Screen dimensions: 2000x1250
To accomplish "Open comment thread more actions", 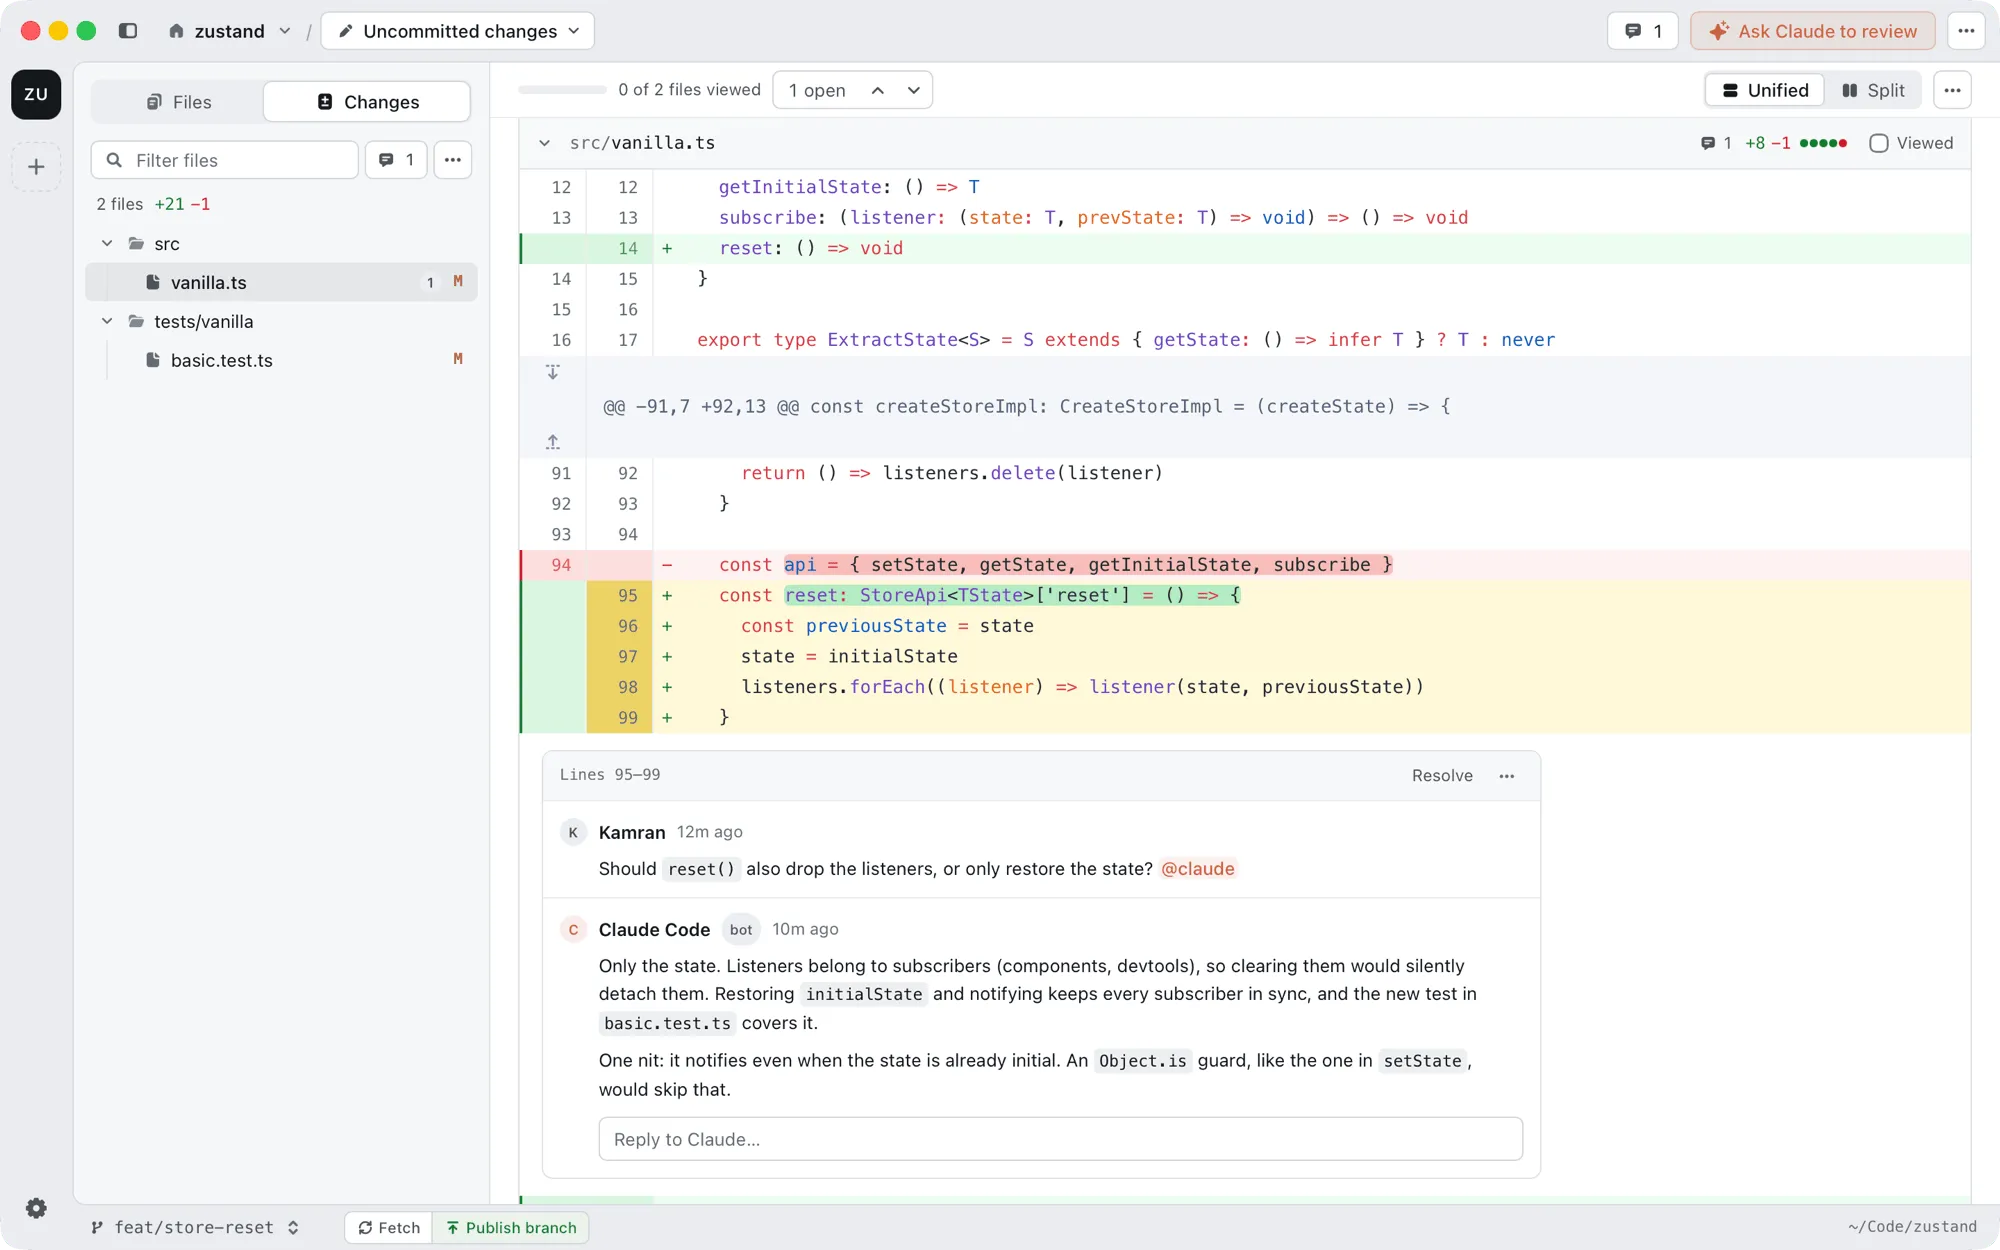I will (1507, 776).
